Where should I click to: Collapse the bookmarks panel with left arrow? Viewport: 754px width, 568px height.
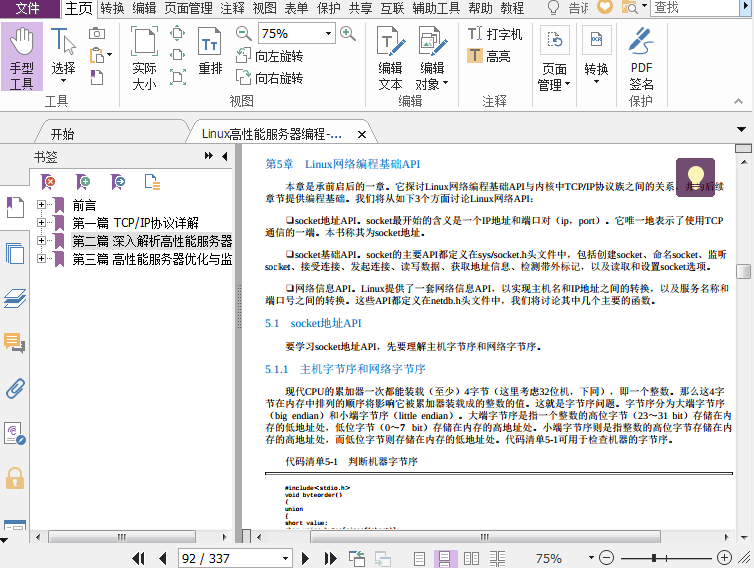(225, 156)
